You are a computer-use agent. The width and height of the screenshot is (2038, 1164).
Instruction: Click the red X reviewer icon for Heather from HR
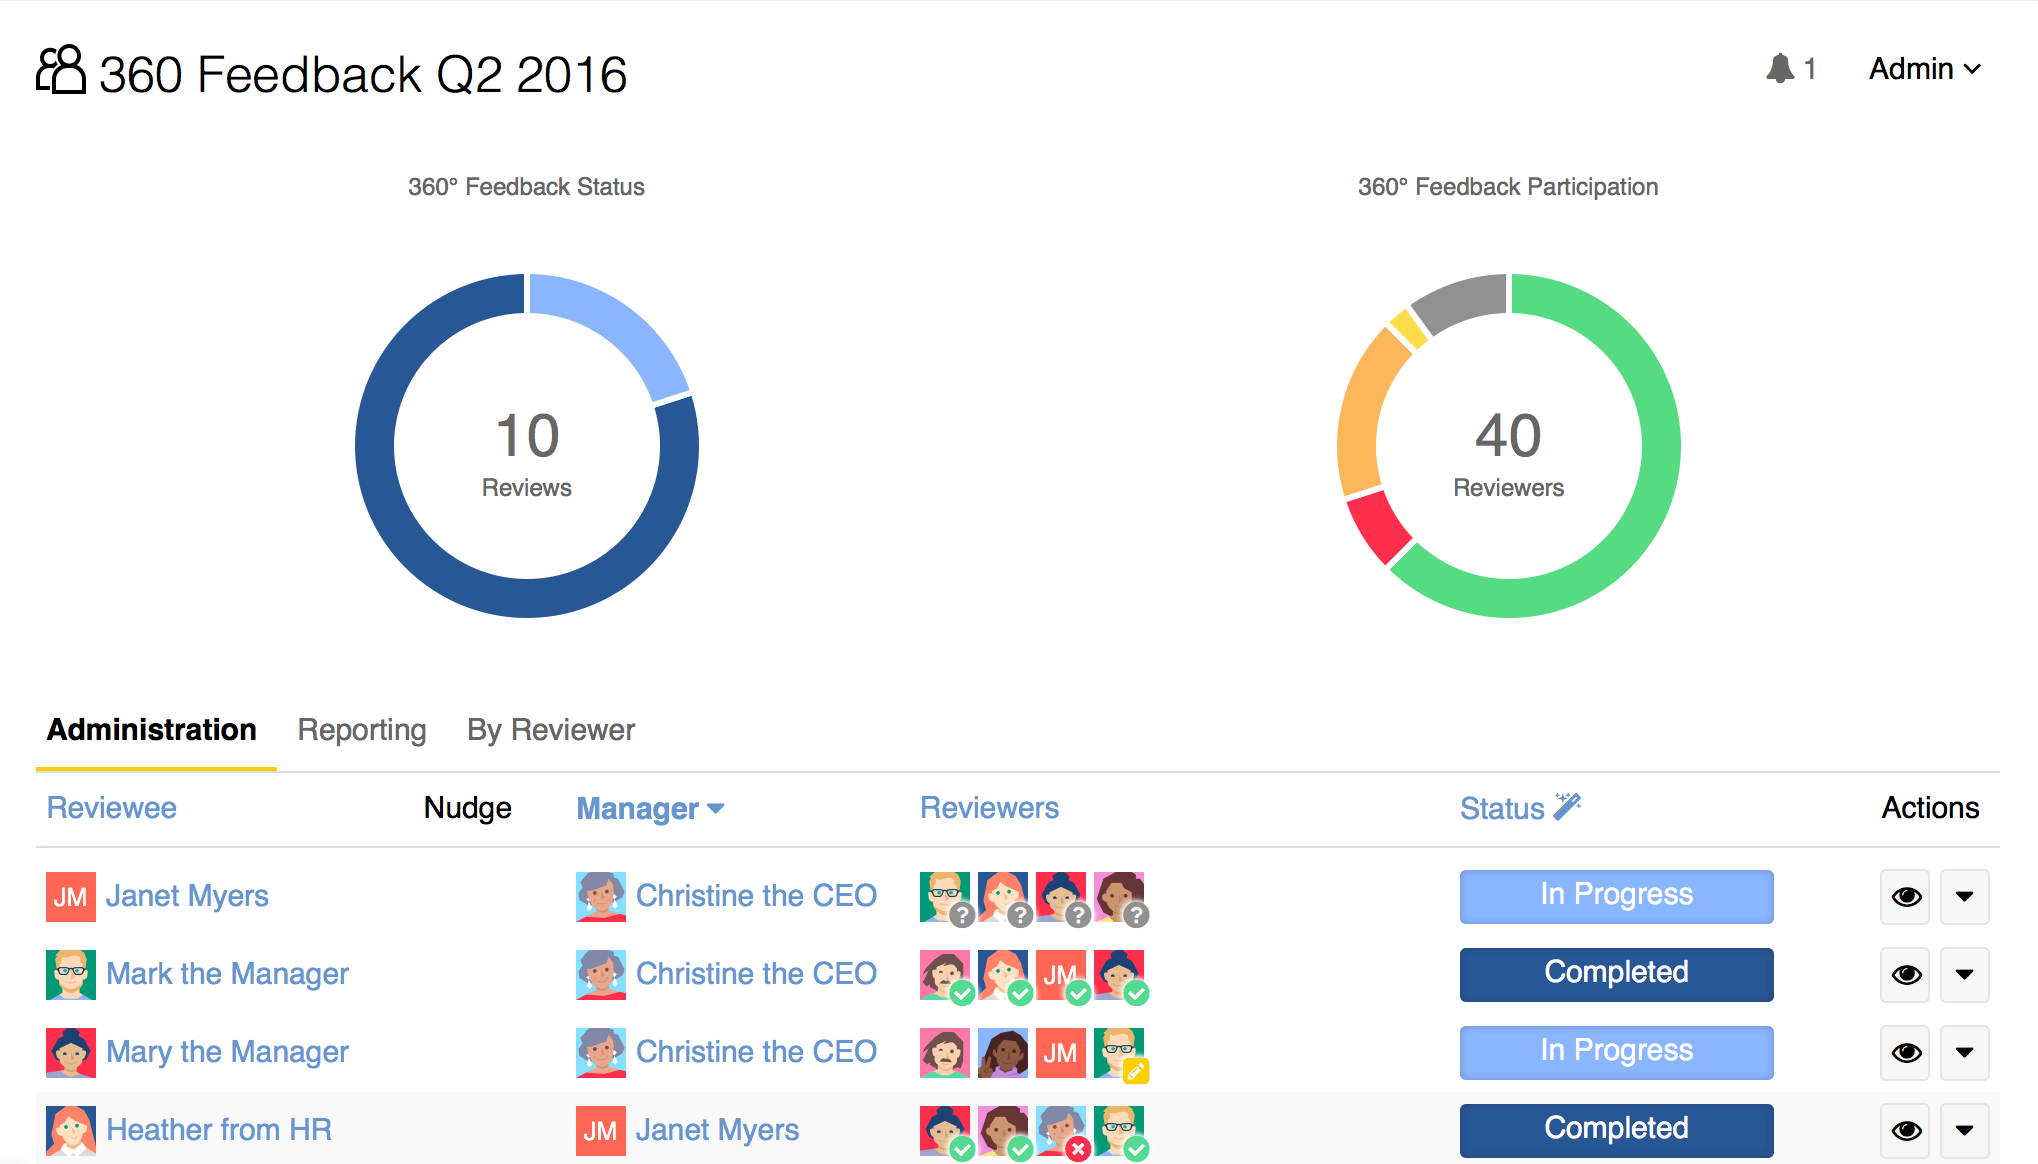1076,1150
